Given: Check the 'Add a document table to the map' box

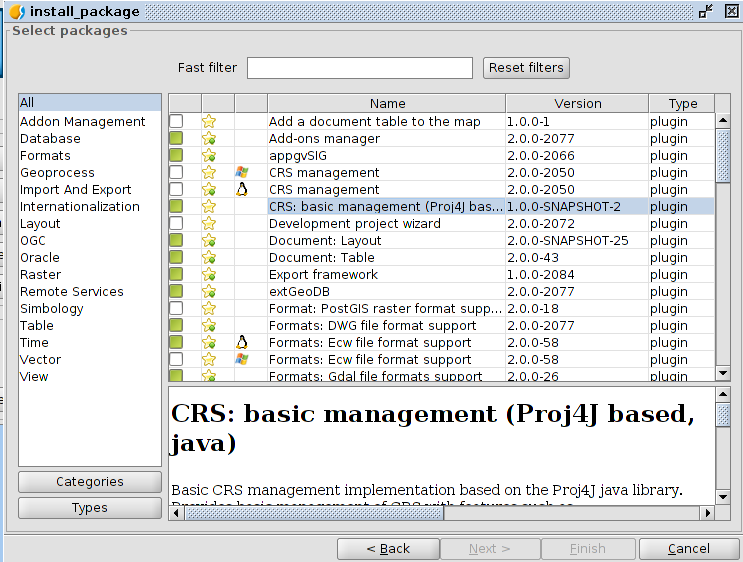Looking at the screenshot, I should point(176,121).
